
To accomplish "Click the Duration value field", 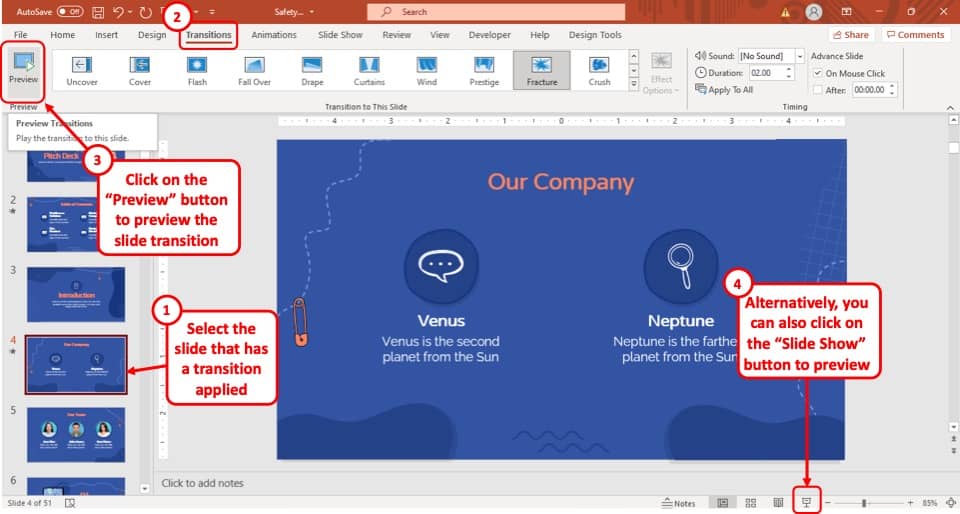I will (766, 73).
